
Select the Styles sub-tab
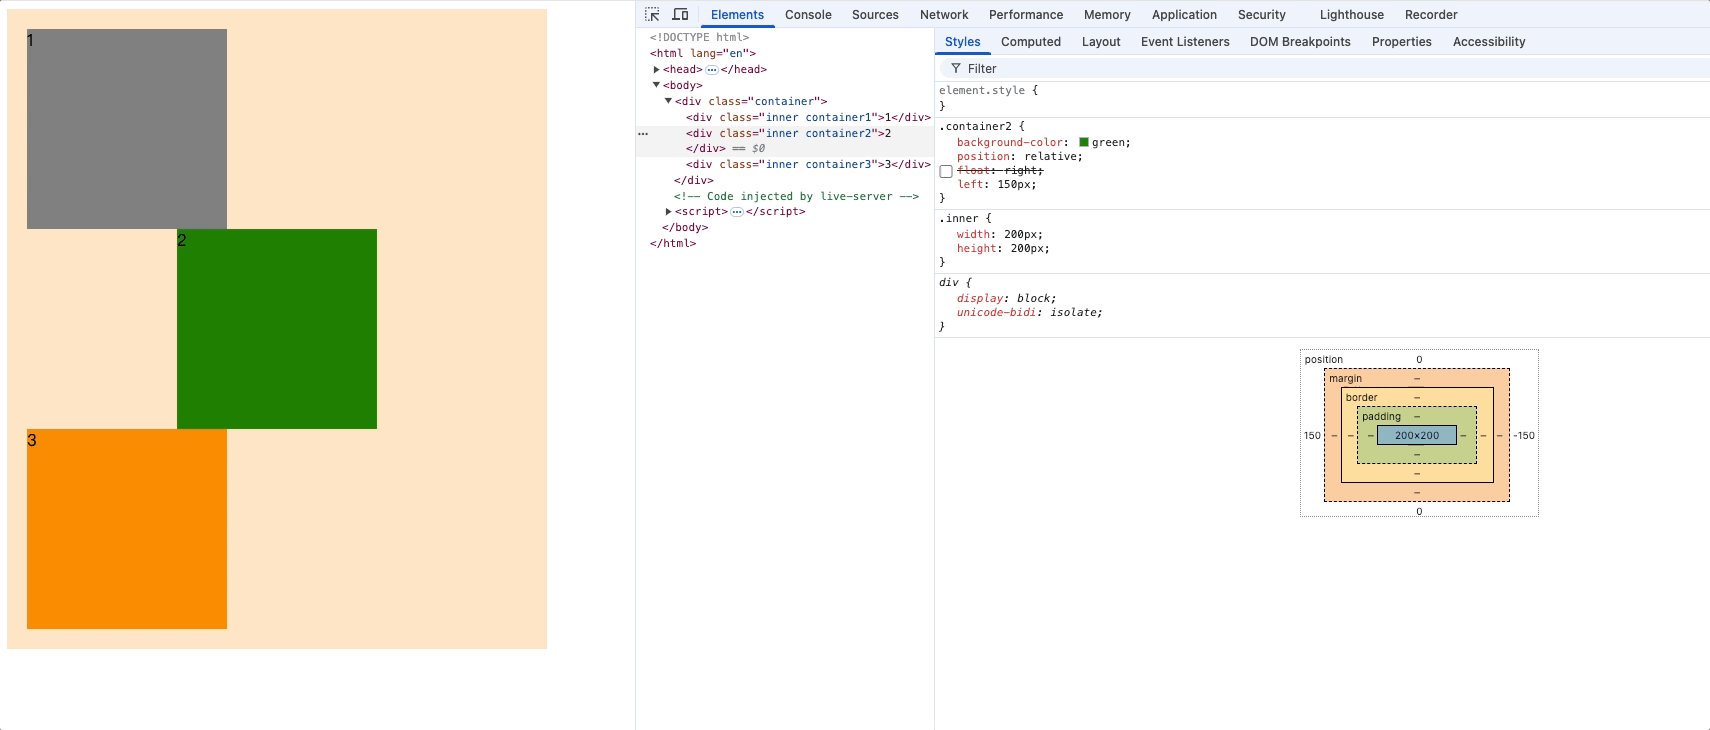pos(962,41)
